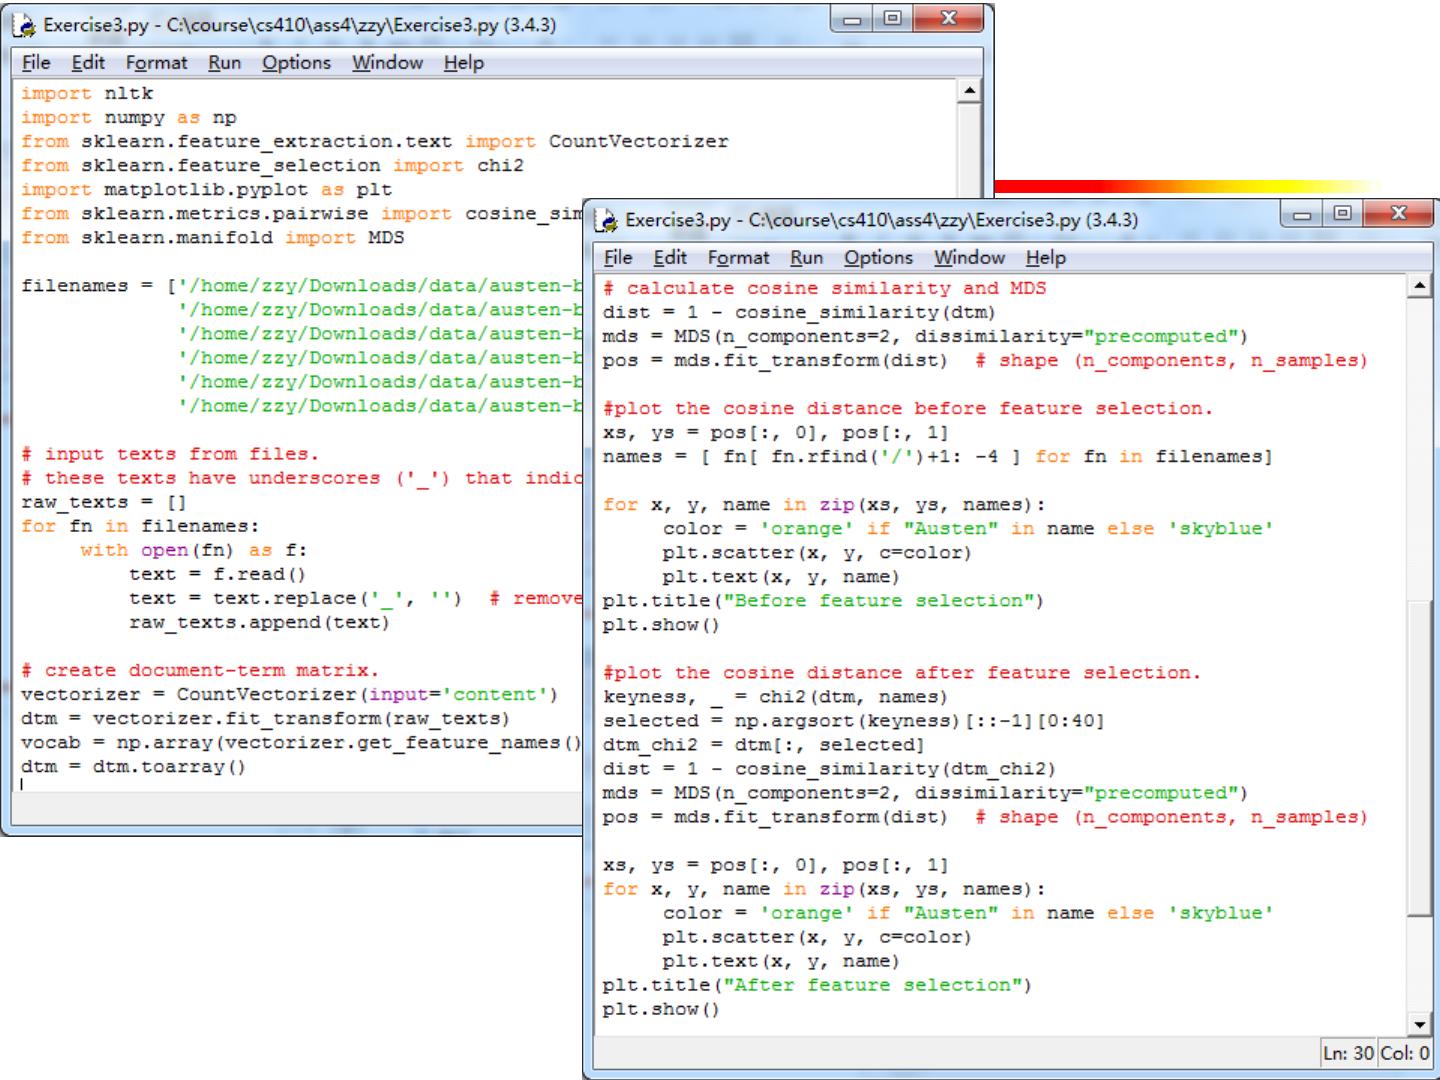Screen dimensions: 1440x1080
Task: Open the File menu in the front window
Action: point(618,258)
